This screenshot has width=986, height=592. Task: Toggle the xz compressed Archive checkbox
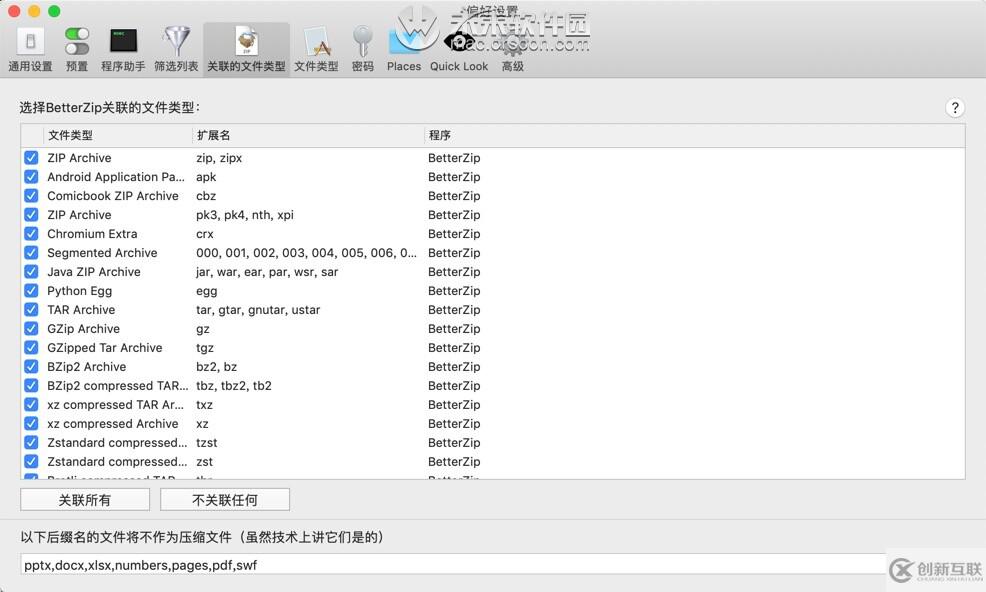(31, 423)
